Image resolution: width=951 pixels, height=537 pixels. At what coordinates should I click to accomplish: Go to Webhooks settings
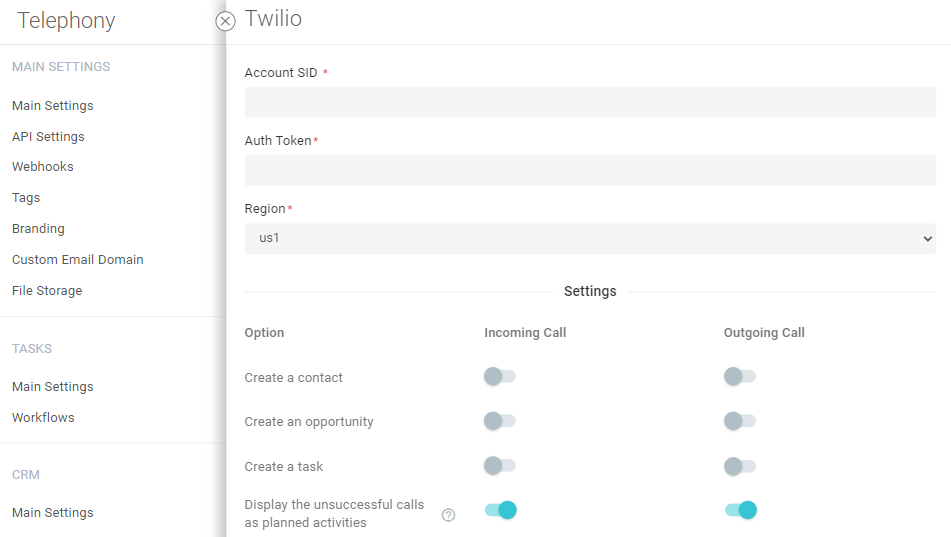[x=43, y=167]
